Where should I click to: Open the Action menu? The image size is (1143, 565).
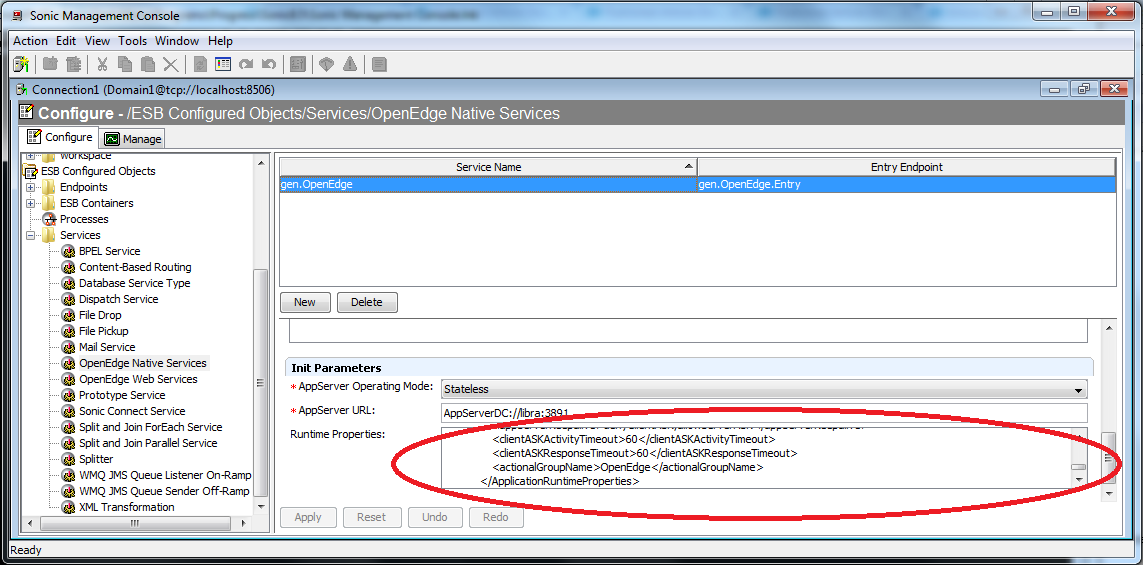click(x=31, y=41)
